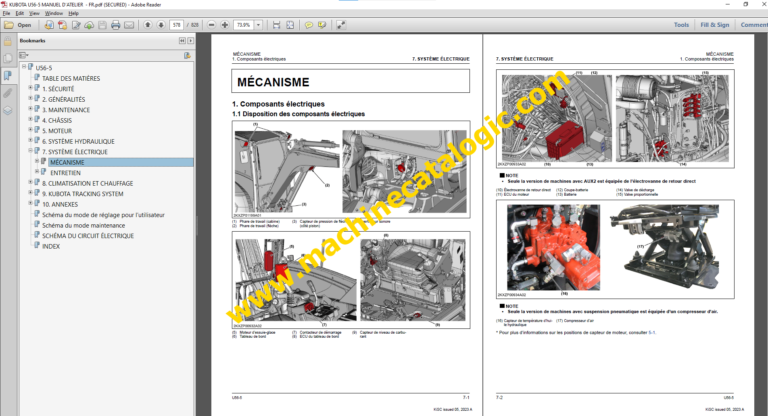Click the upload to cloud icon
Image resolution: width=768 pixels, height=416 pixels.
pyautogui.click(x=89, y=25)
